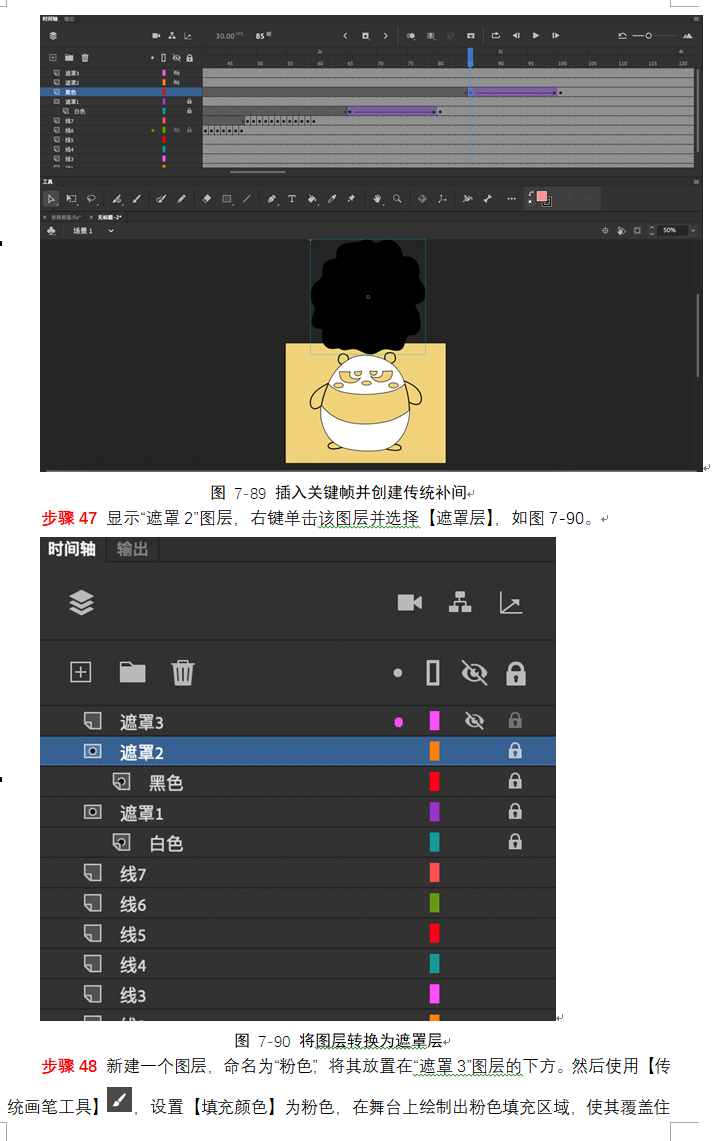Select the 白色 layer in enlarged timeline

point(166,843)
